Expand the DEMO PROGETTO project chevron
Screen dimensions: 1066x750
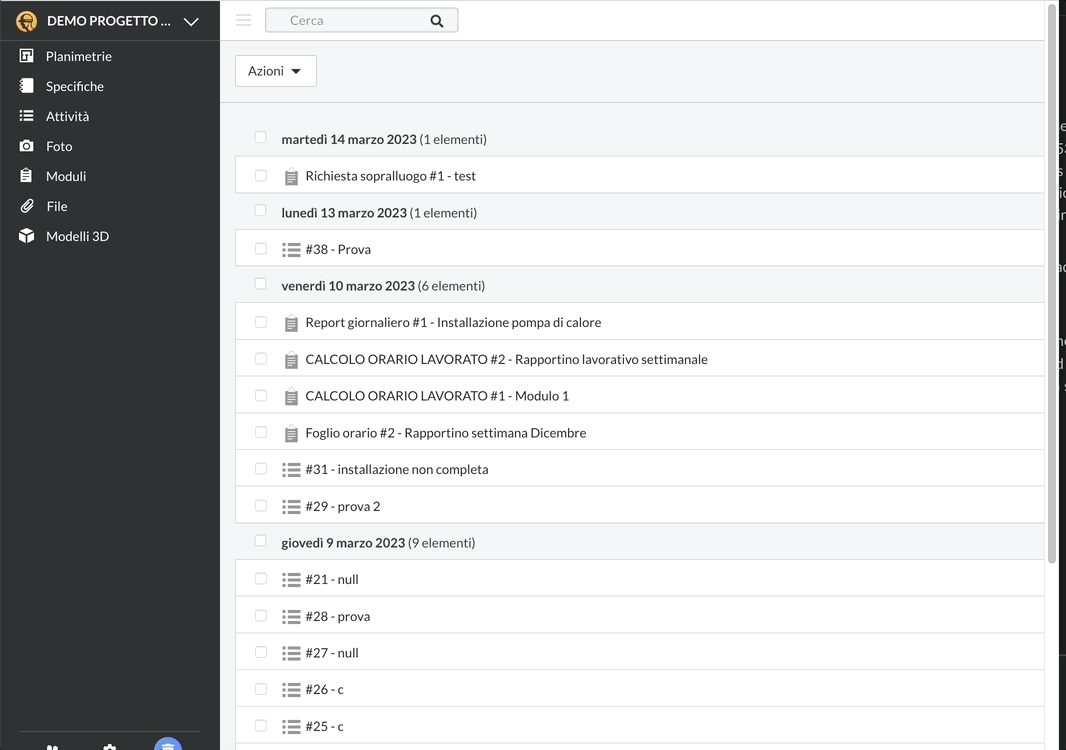(x=191, y=21)
